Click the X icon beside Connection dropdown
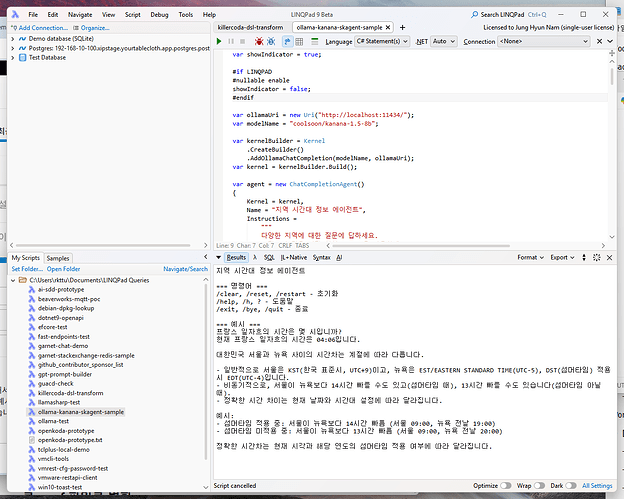 [x=599, y=41]
